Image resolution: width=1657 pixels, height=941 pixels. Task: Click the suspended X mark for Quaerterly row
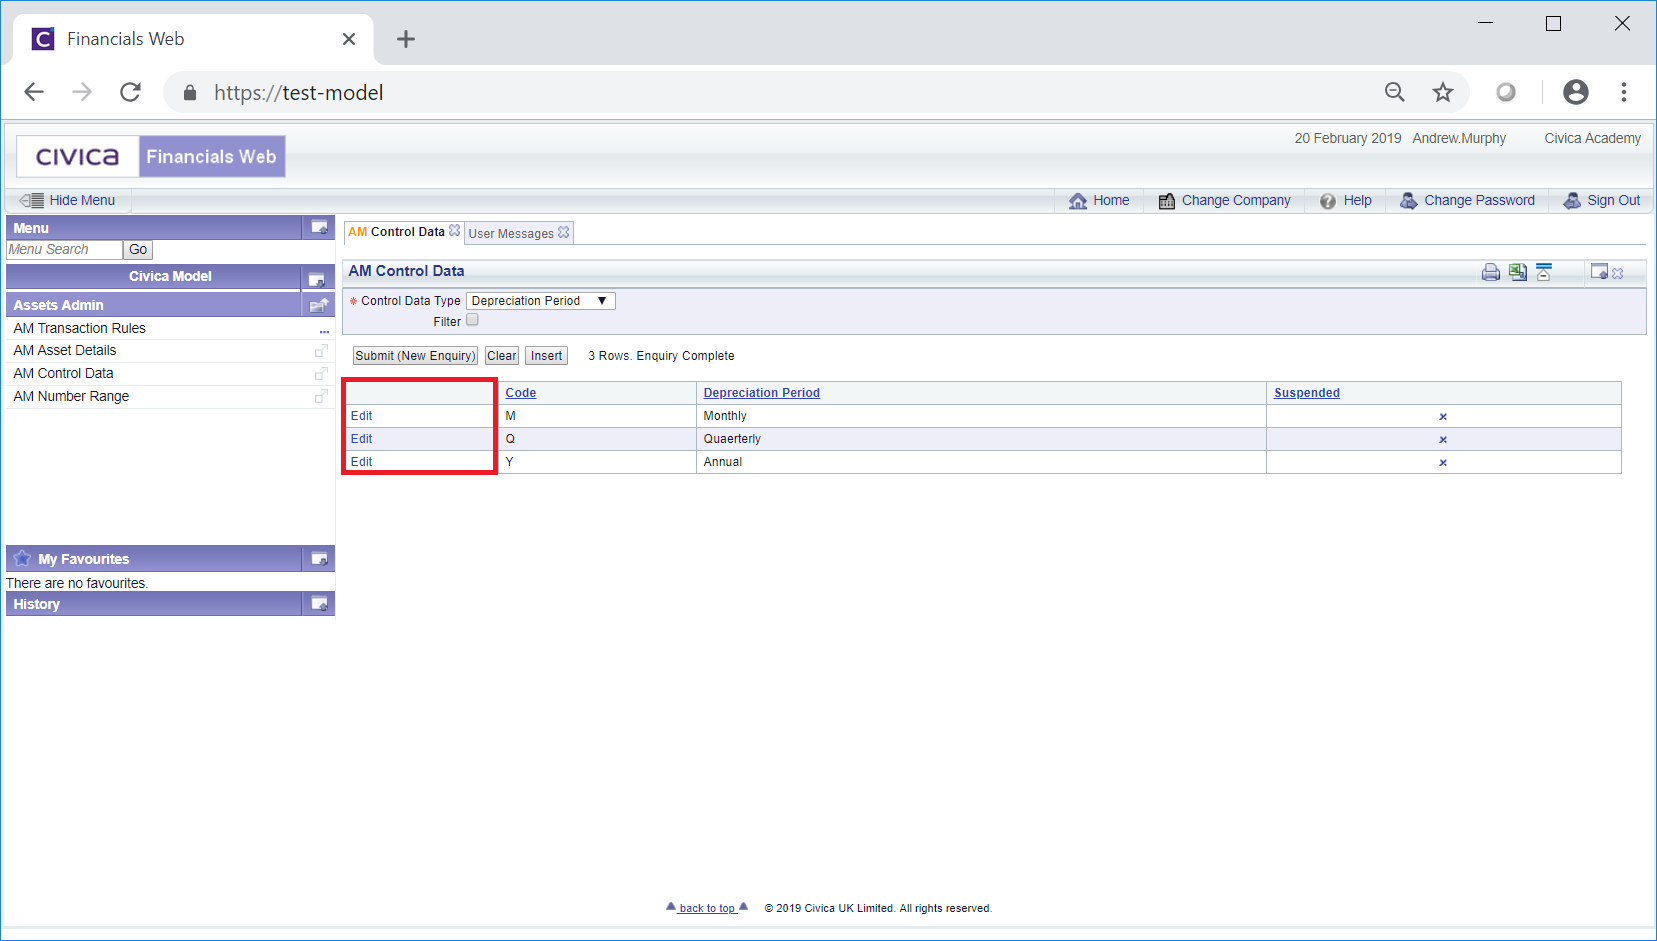click(x=1443, y=439)
